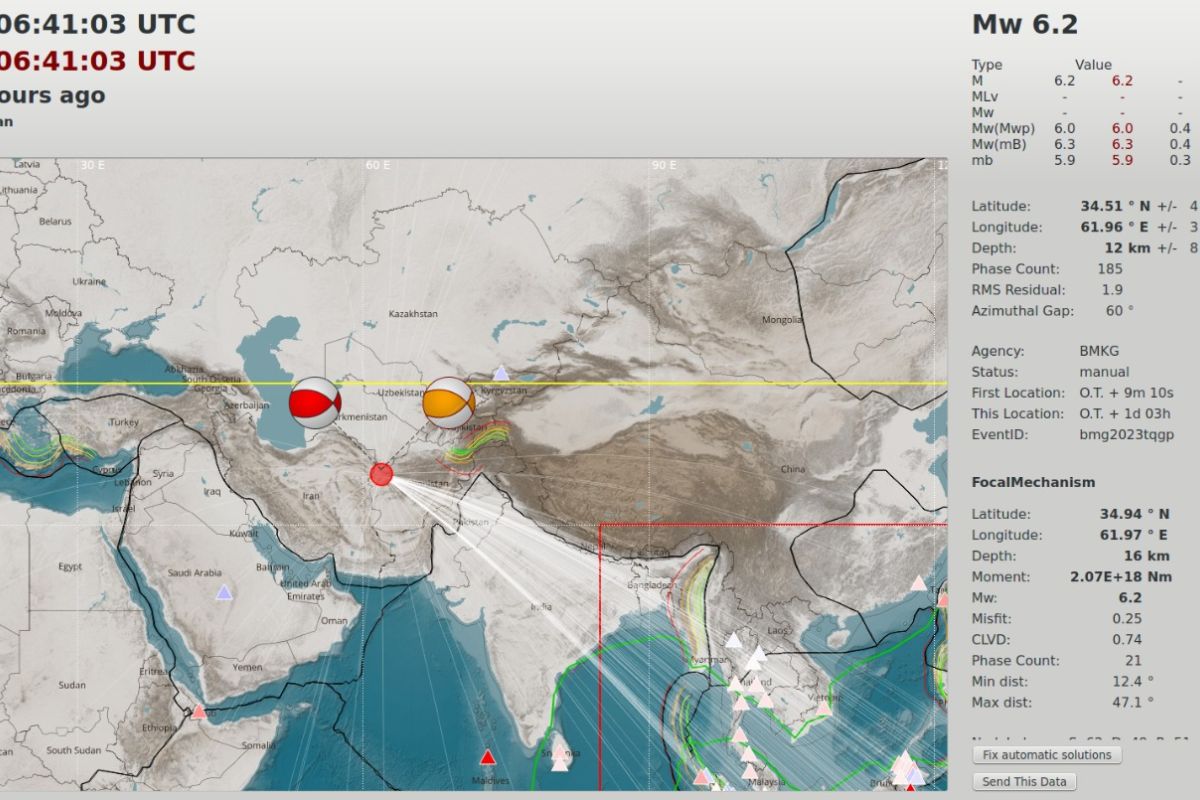Click the black 06:41:03 UTC origin time
1200x800 pixels.
(98, 23)
